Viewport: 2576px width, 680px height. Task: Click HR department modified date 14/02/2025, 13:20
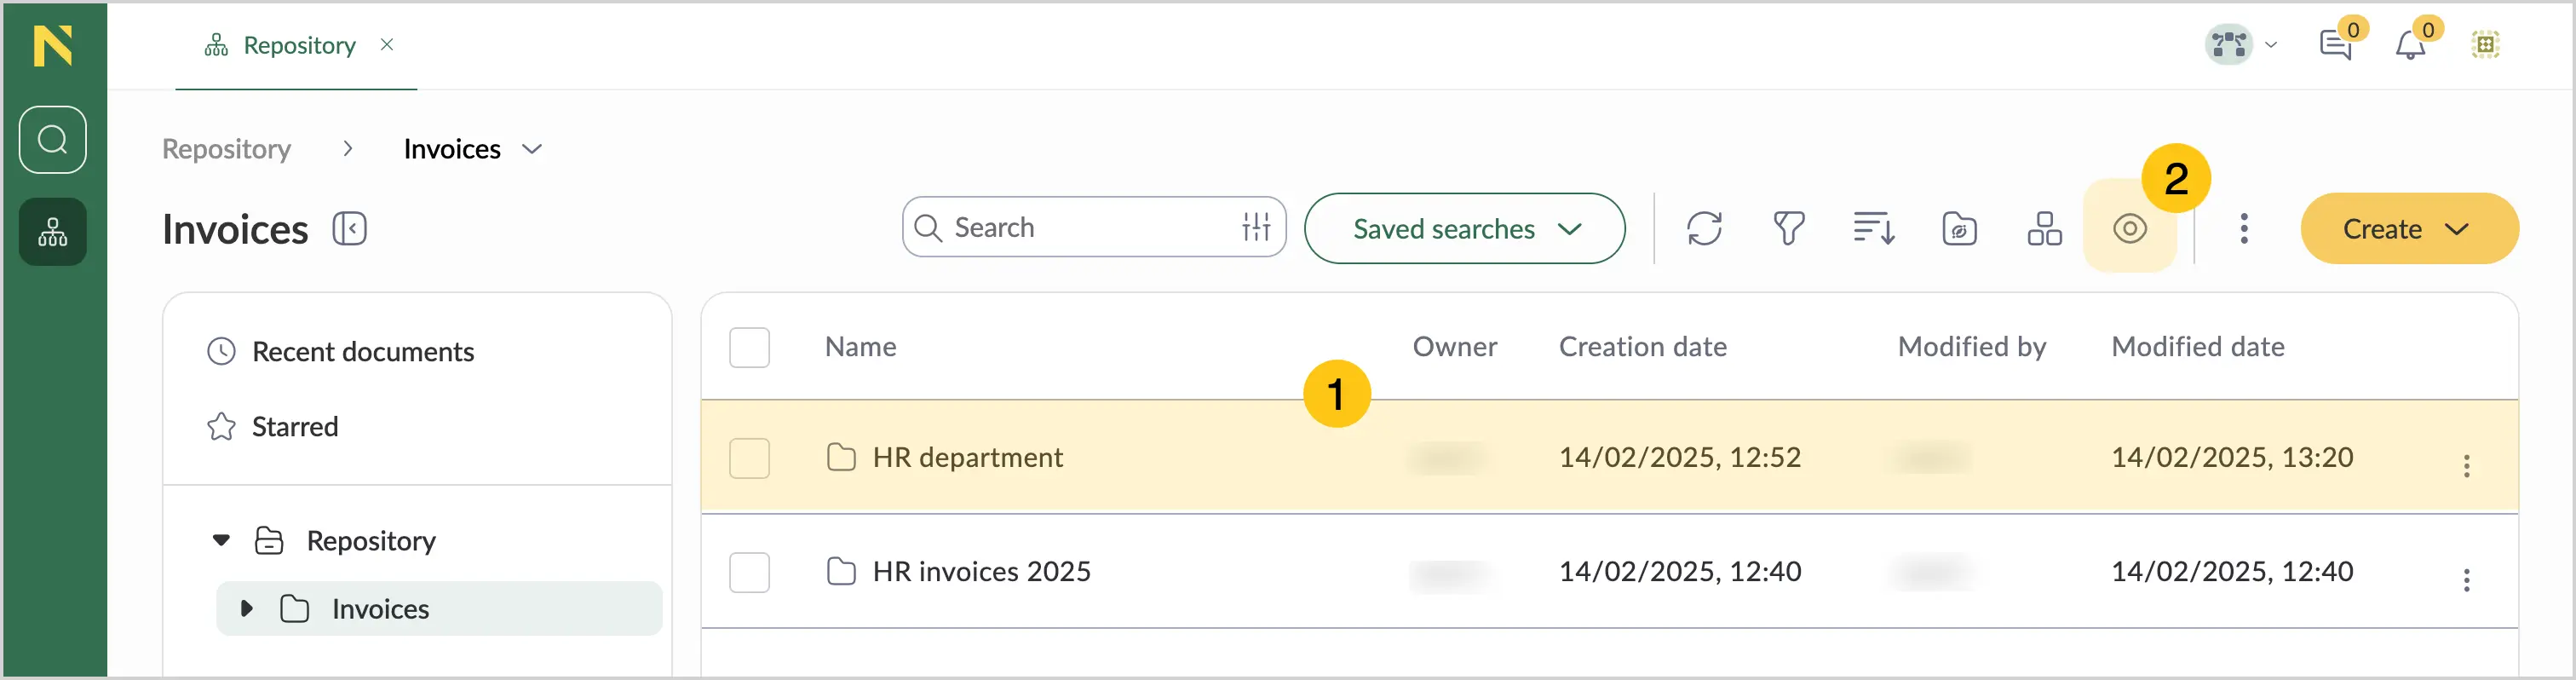point(2232,458)
